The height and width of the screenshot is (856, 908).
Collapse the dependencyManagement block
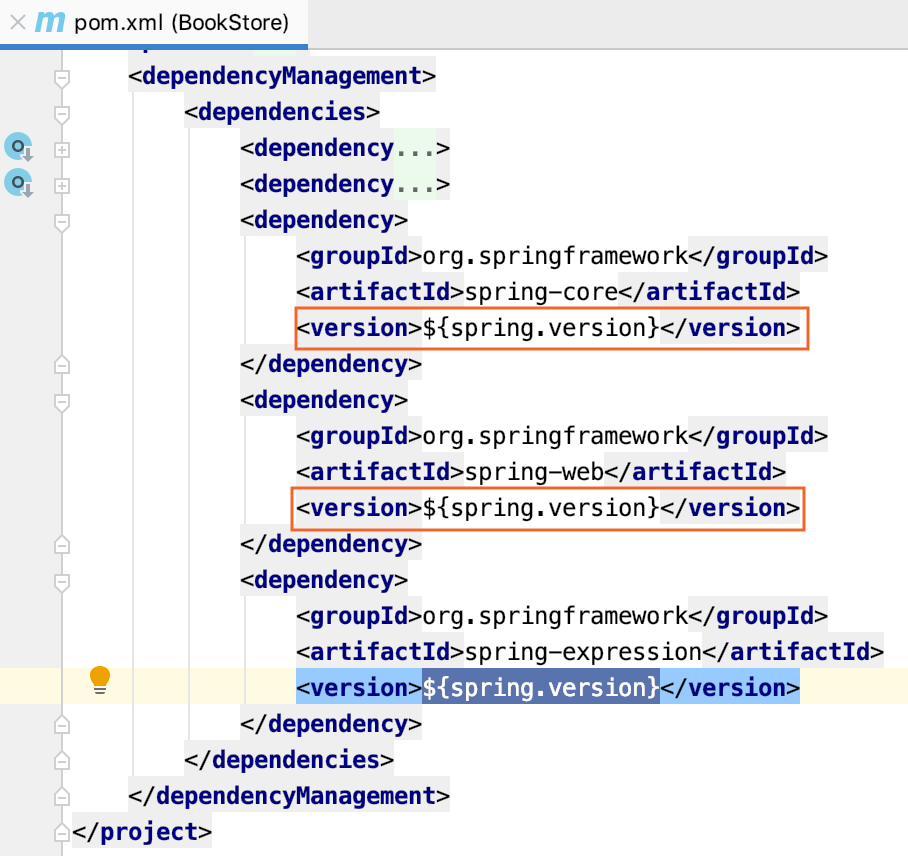(62, 78)
